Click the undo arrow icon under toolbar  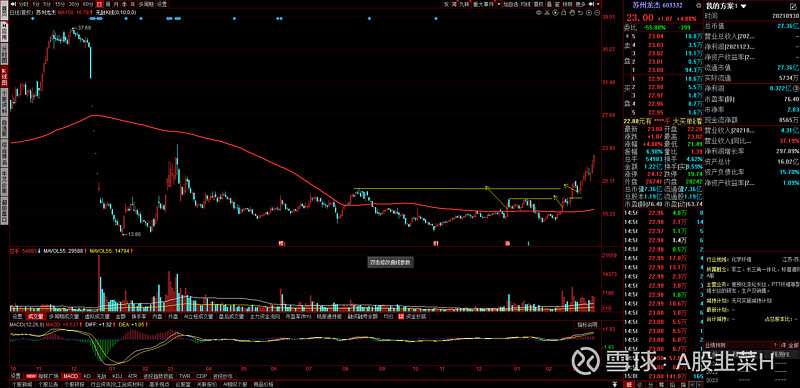coord(580,12)
